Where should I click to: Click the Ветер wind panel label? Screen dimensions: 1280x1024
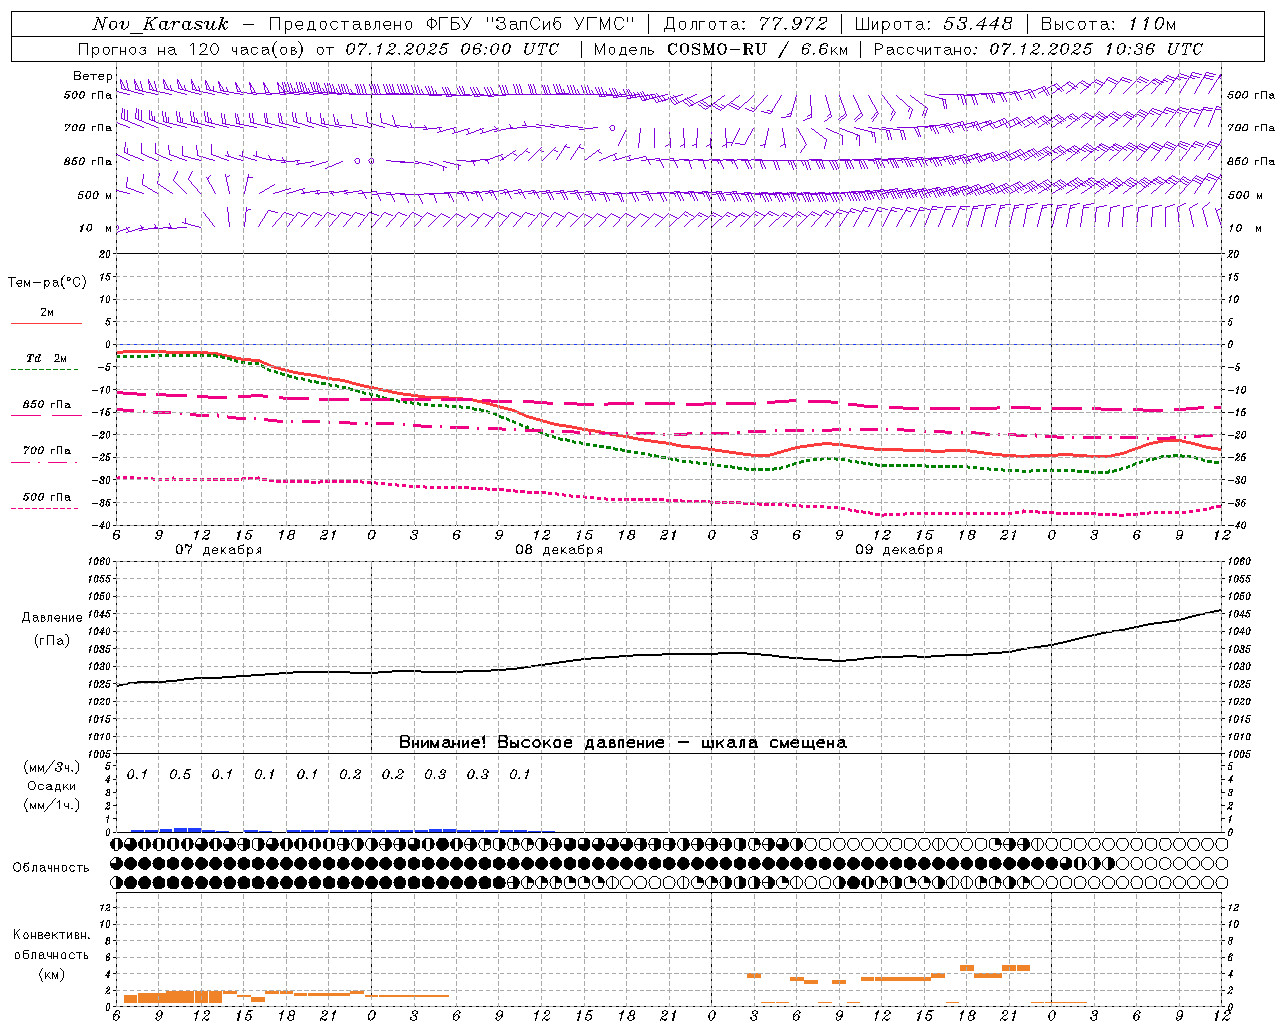point(92,76)
